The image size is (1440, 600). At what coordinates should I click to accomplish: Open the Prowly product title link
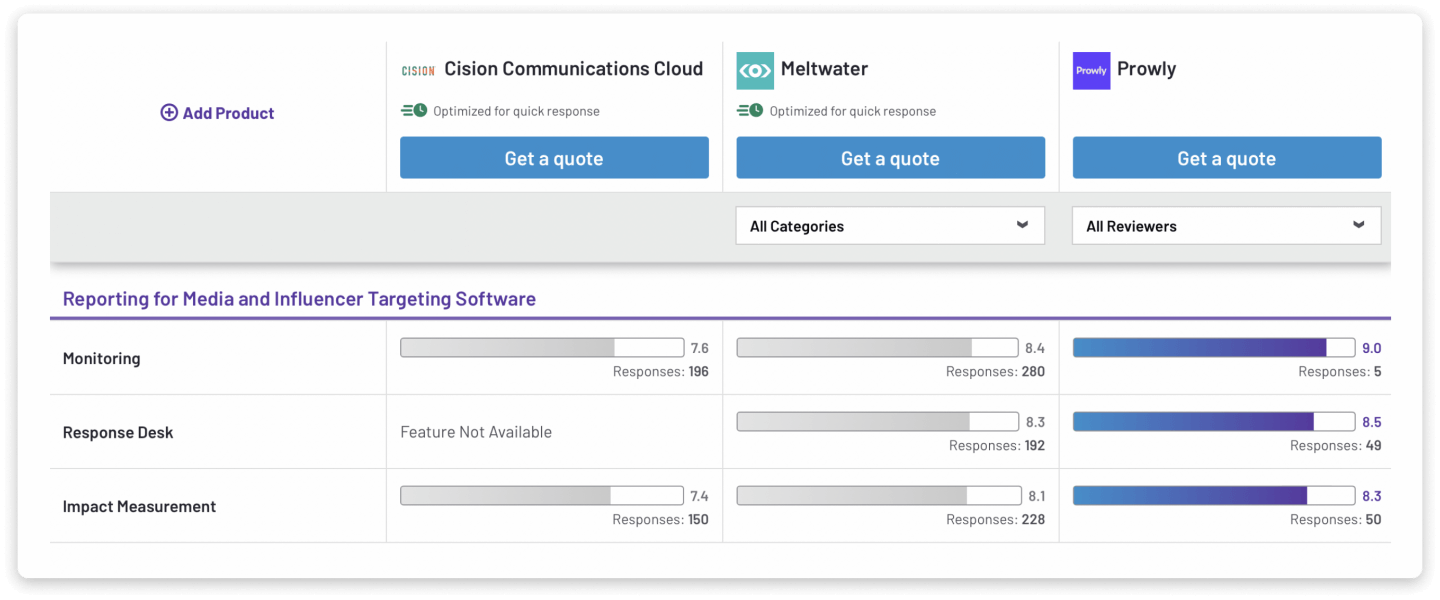point(1146,69)
